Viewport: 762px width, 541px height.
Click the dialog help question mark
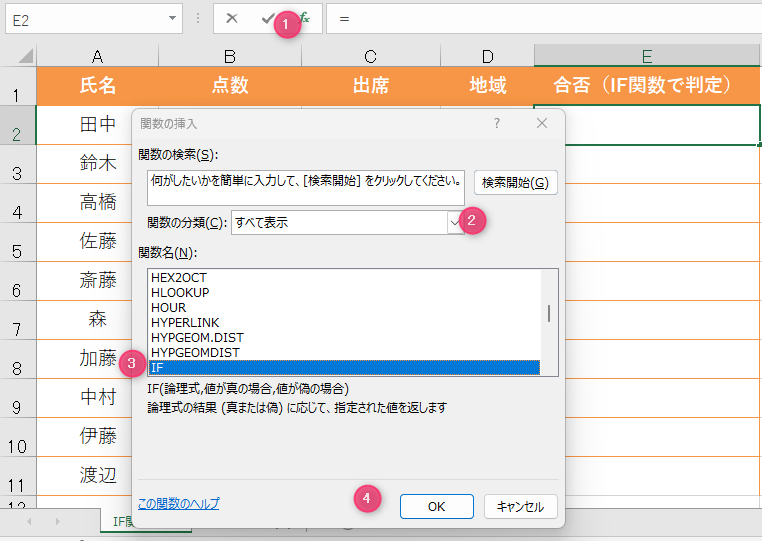point(497,123)
